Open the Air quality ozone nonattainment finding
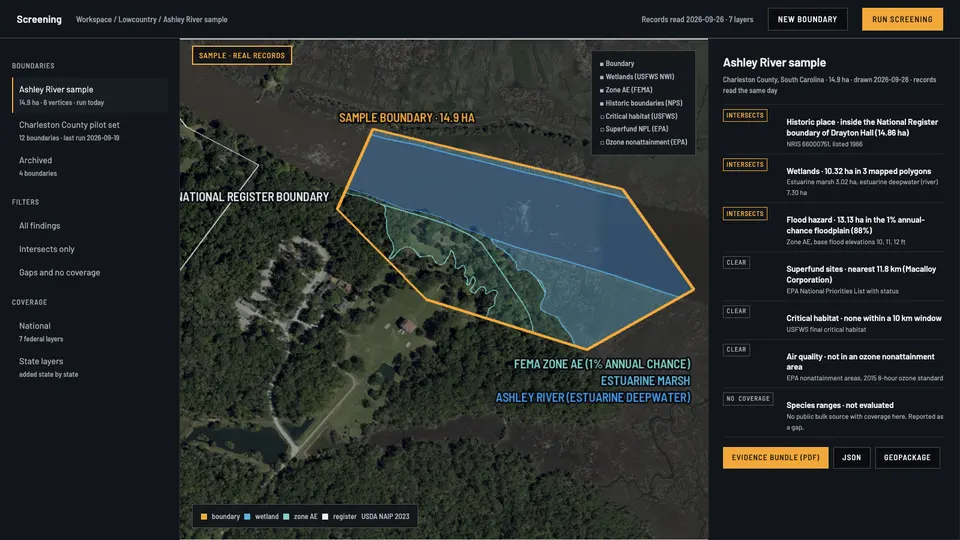Image resolution: width=960 pixels, height=540 pixels. (833, 365)
